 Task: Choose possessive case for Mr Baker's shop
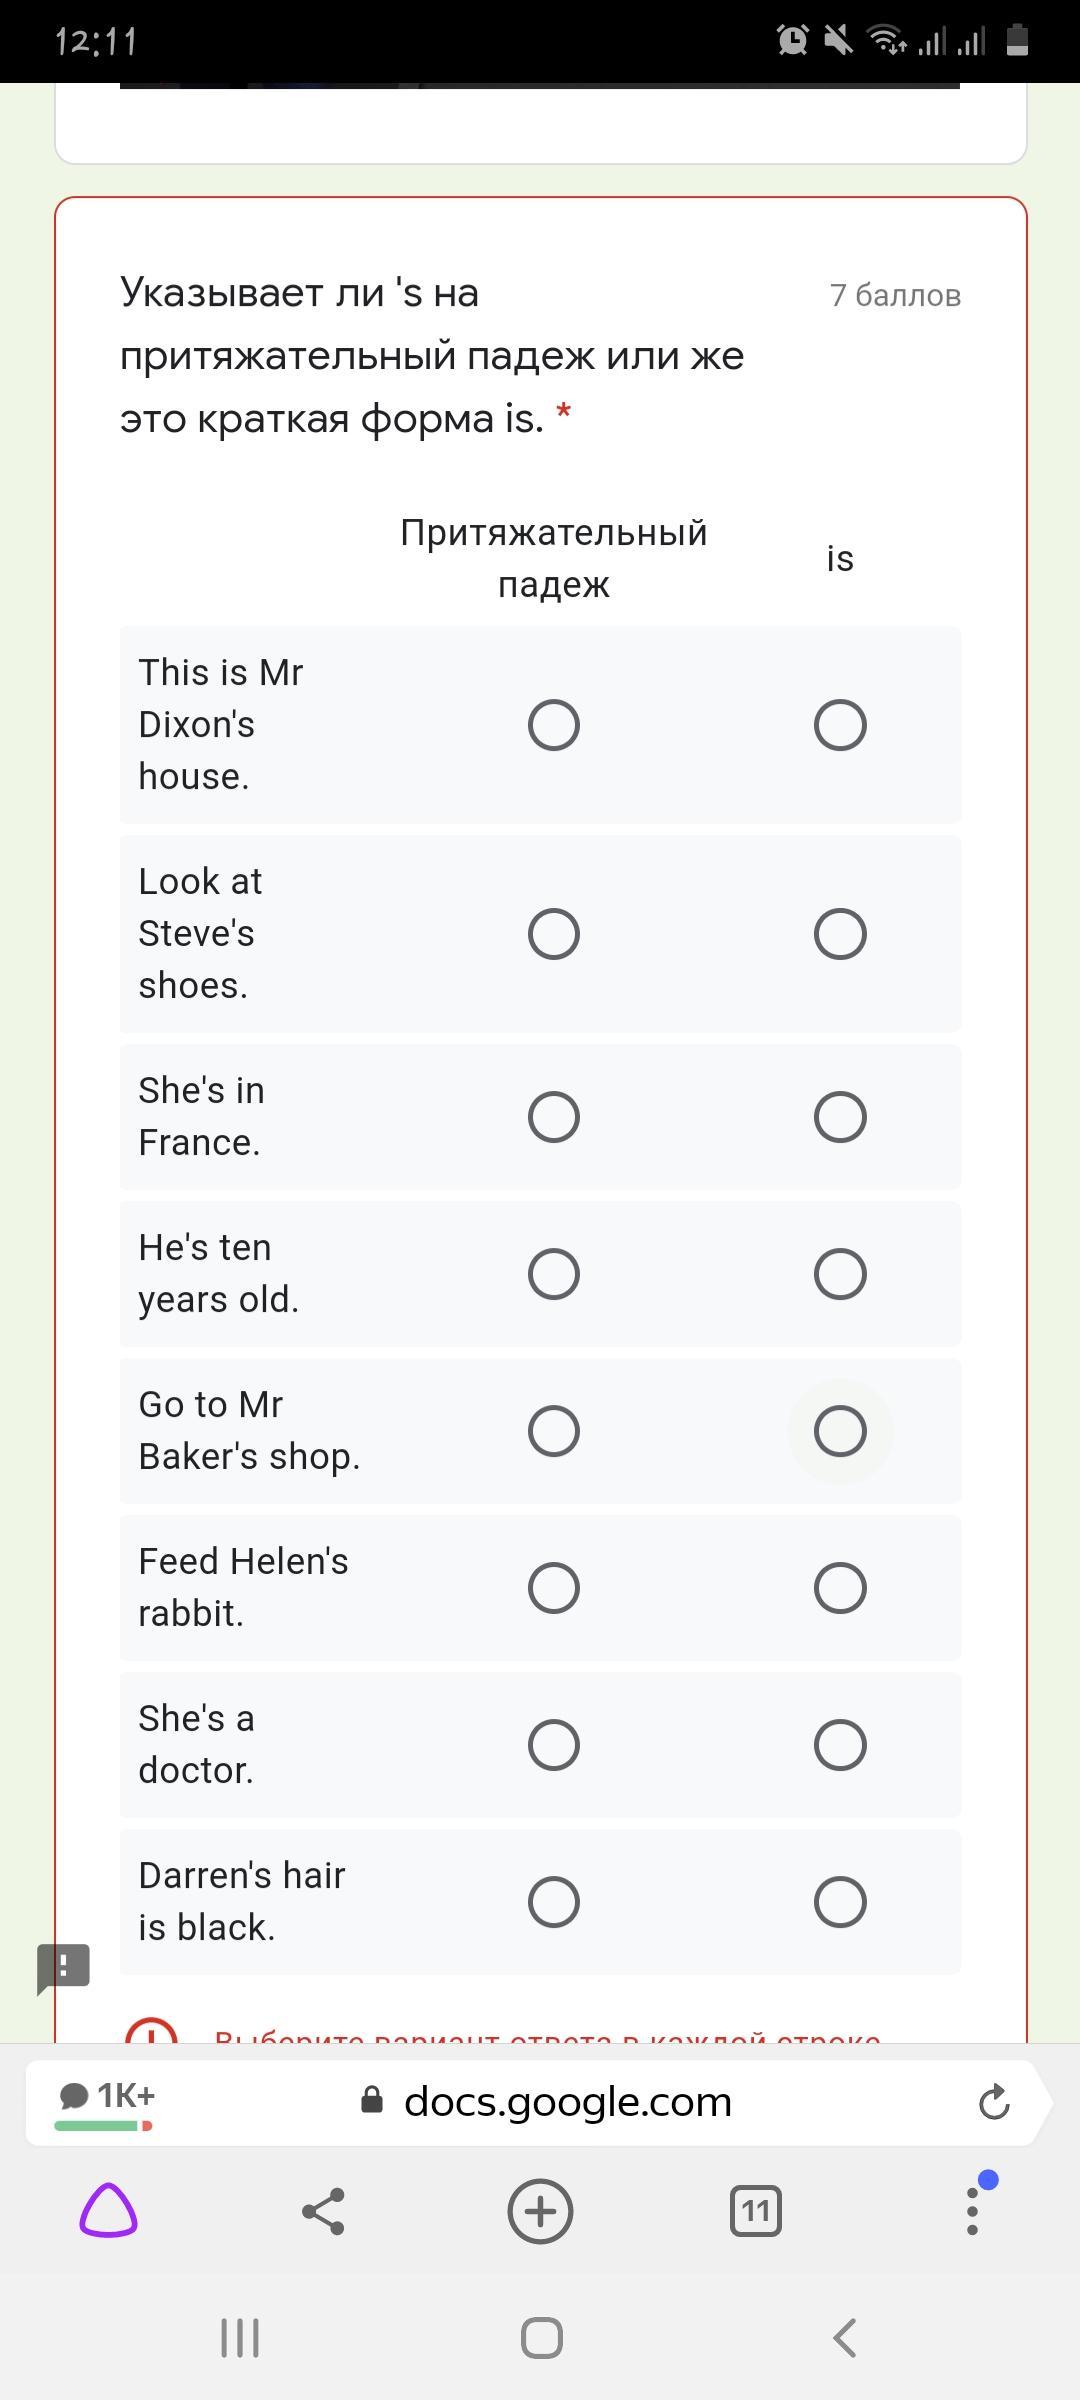click(x=554, y=1431)
